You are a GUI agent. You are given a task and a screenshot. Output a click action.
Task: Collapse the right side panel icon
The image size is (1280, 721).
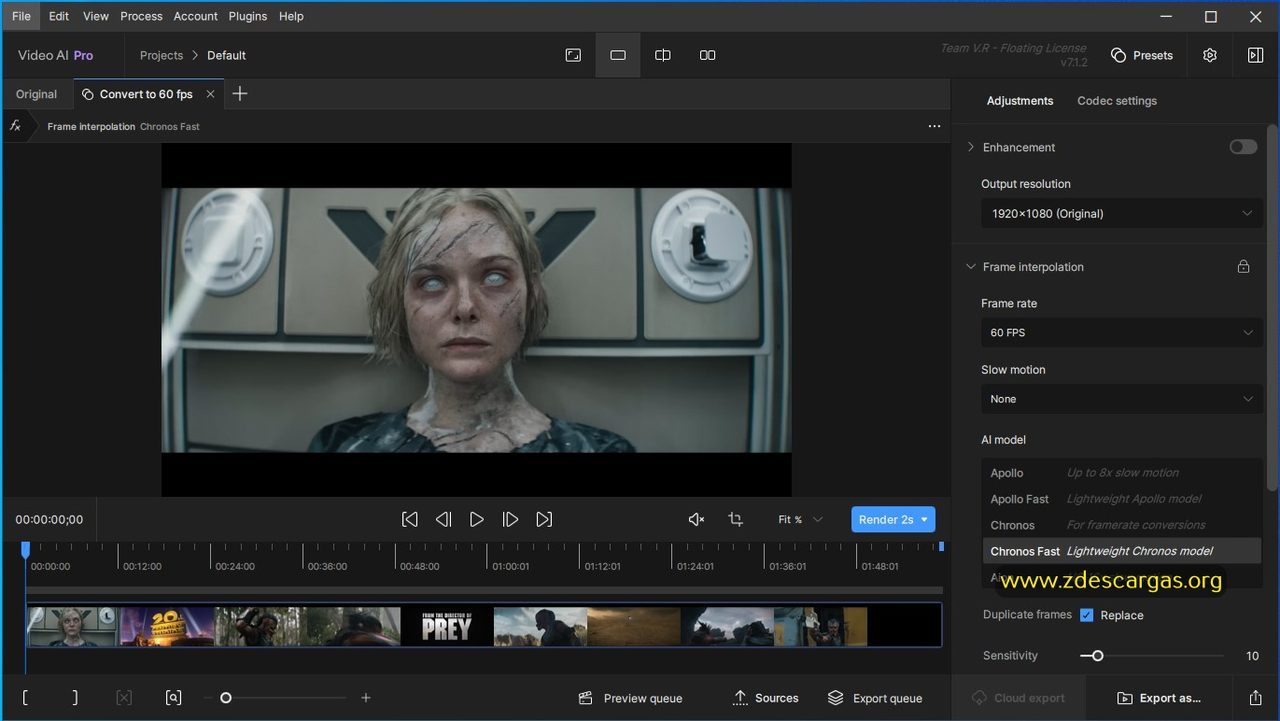point(1255,55)
